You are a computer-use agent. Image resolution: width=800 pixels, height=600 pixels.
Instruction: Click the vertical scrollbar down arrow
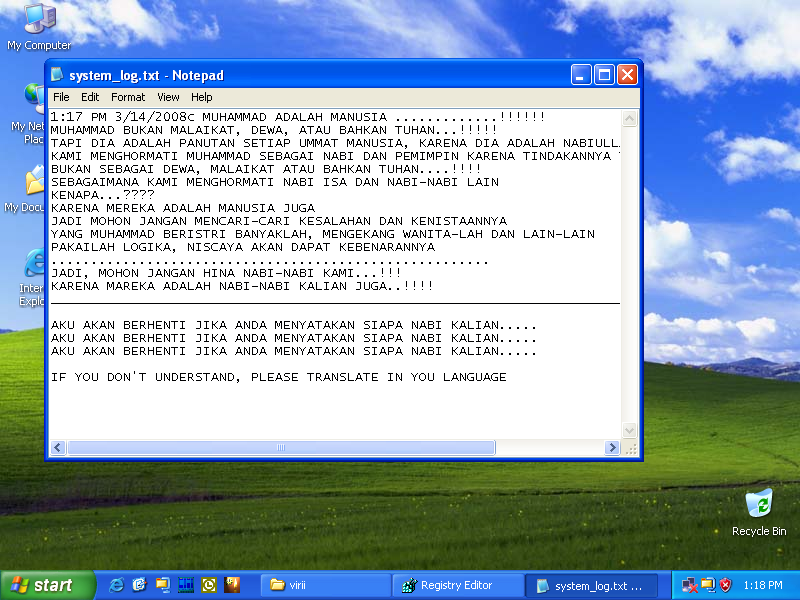[x=630, y=430]
